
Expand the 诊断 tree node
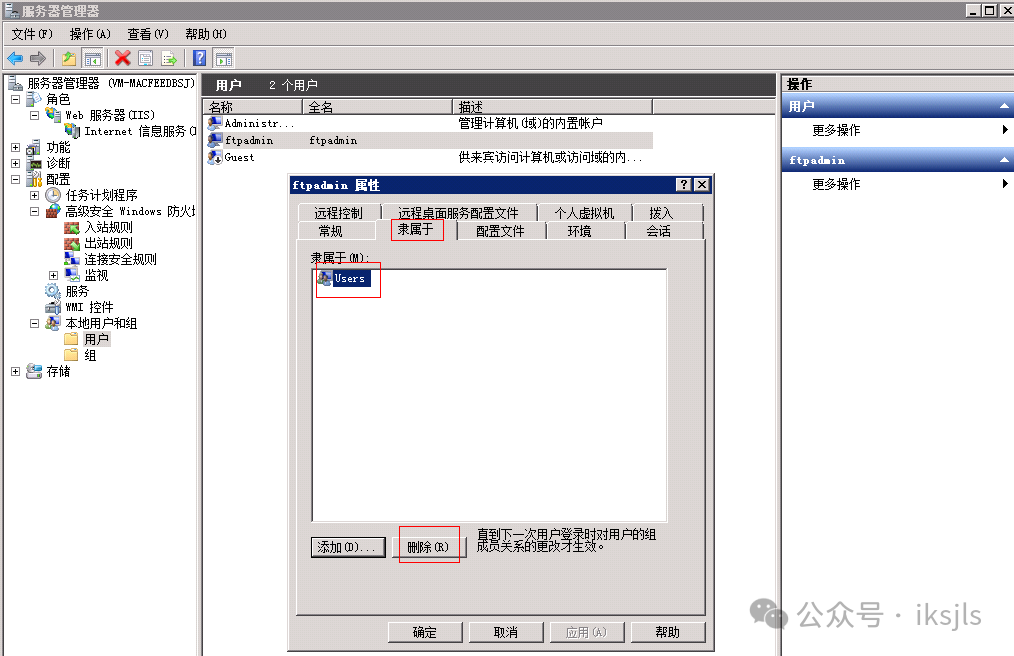point(16,163)
